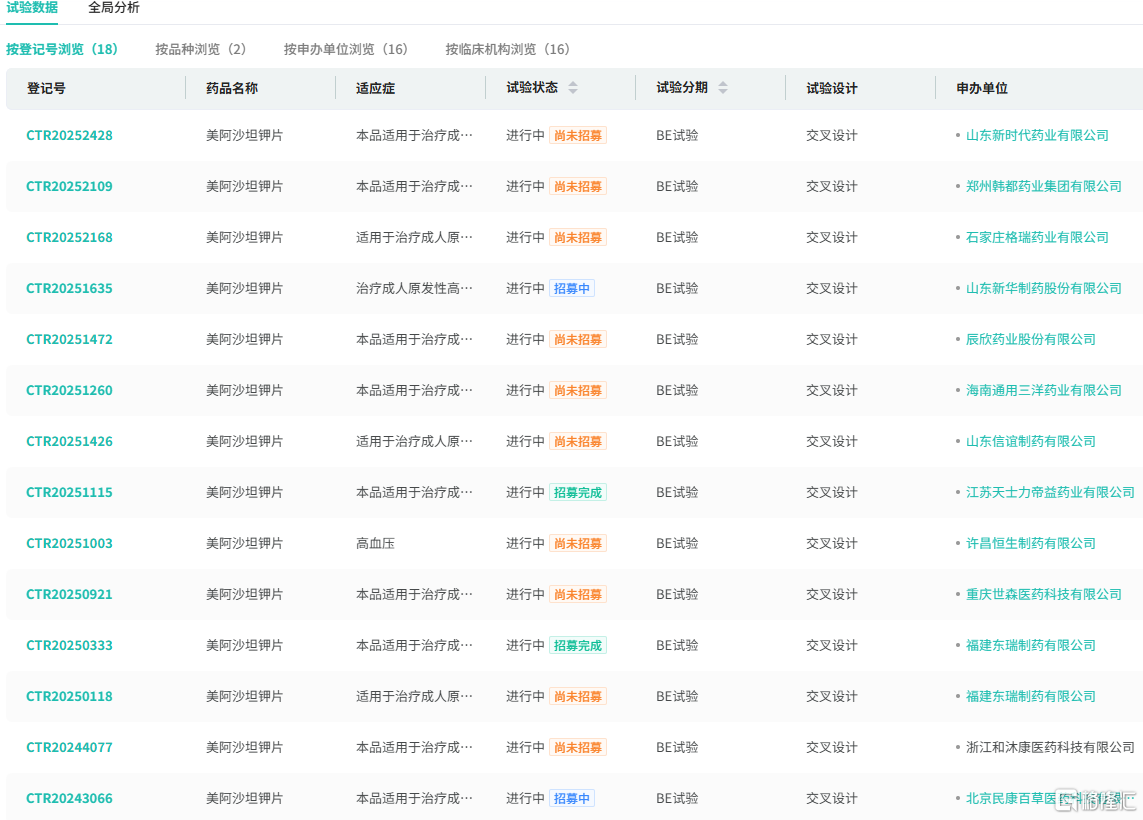1143x820 pixels.
Task: Open sponsor 山东新时代药业有限公司
Action: (1037, 136)
